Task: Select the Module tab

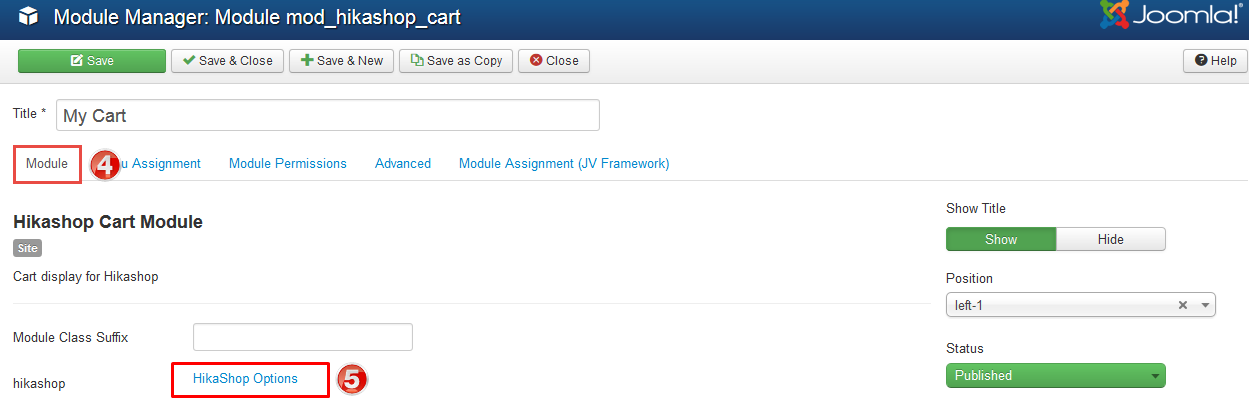Action: (47, 163)
